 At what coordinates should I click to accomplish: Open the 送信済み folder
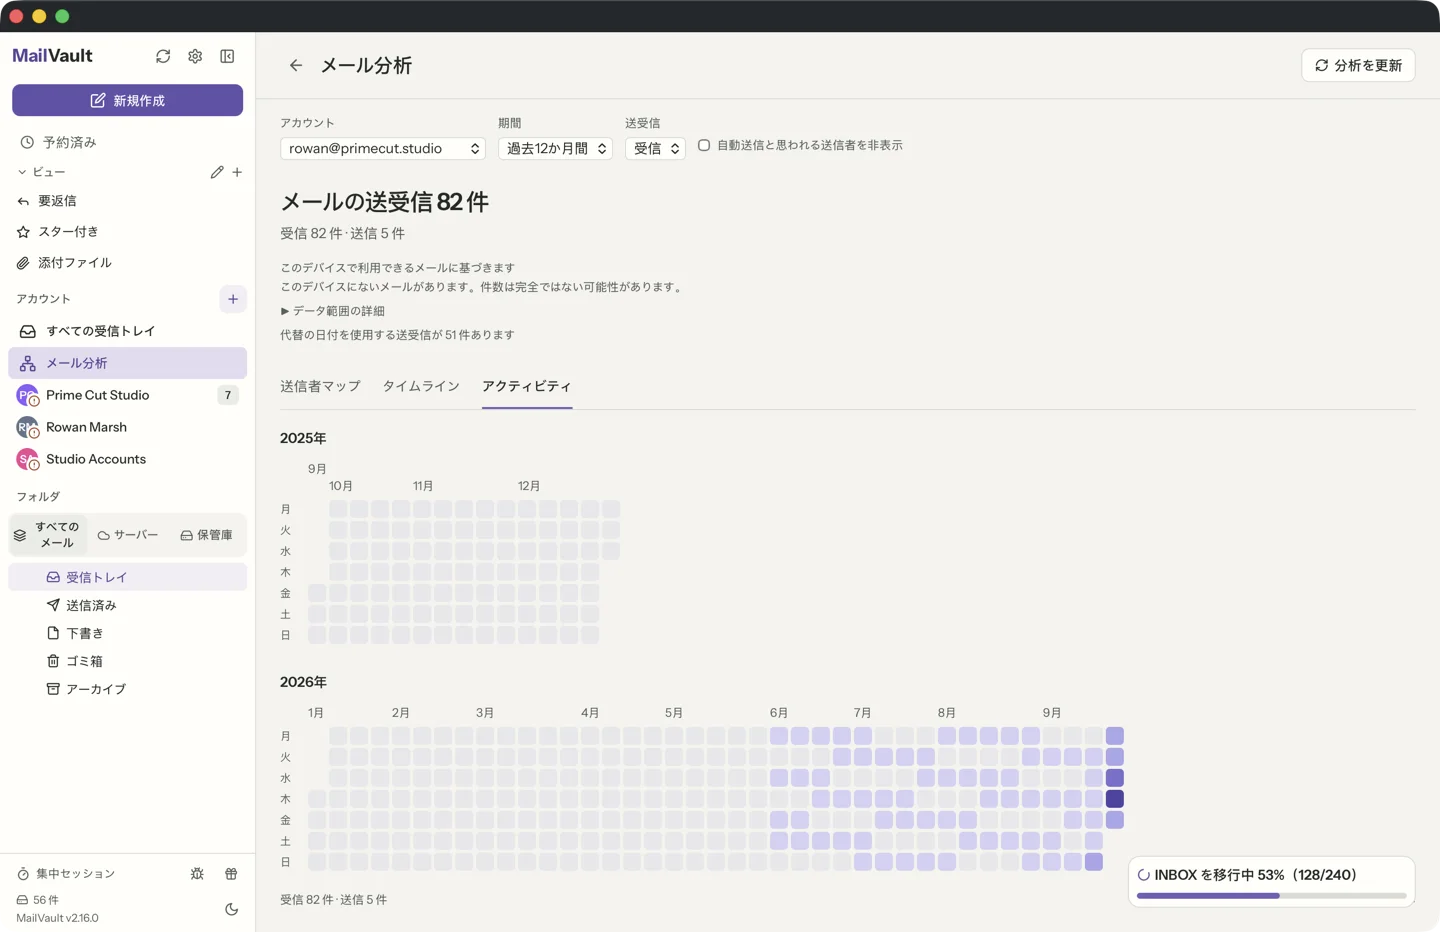coord(128,605)
